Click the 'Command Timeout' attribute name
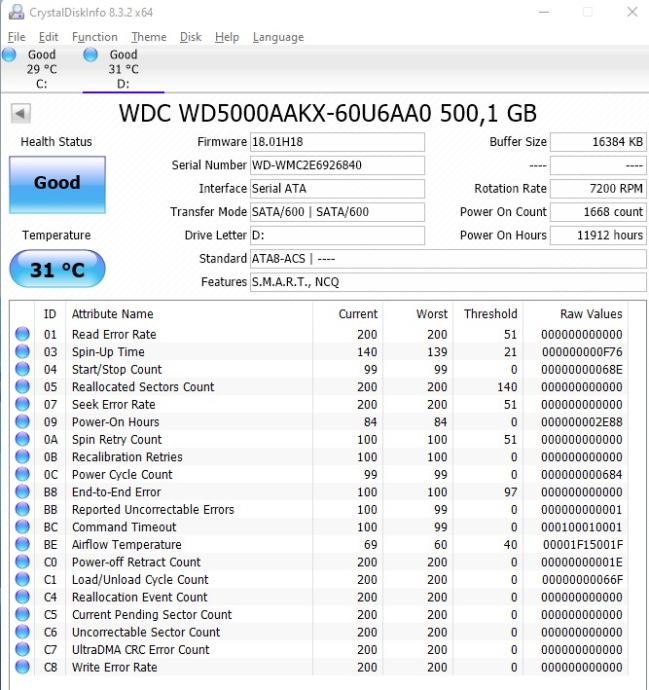 [124, 527]
